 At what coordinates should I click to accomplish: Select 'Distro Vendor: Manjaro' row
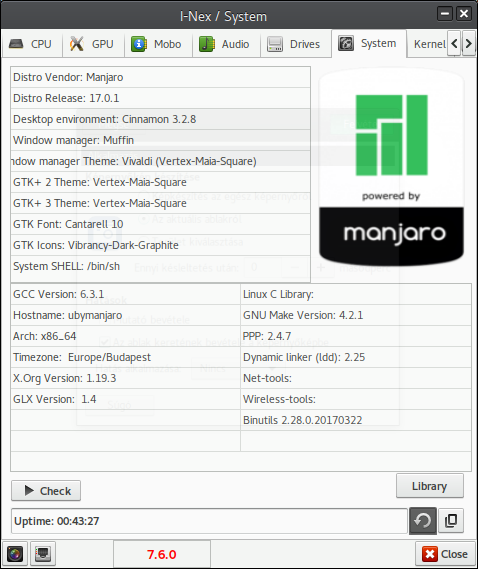tap(160, 77)
